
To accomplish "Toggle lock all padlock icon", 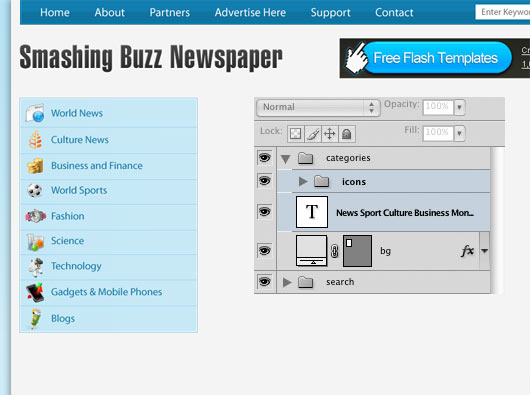I will (346, 134).
